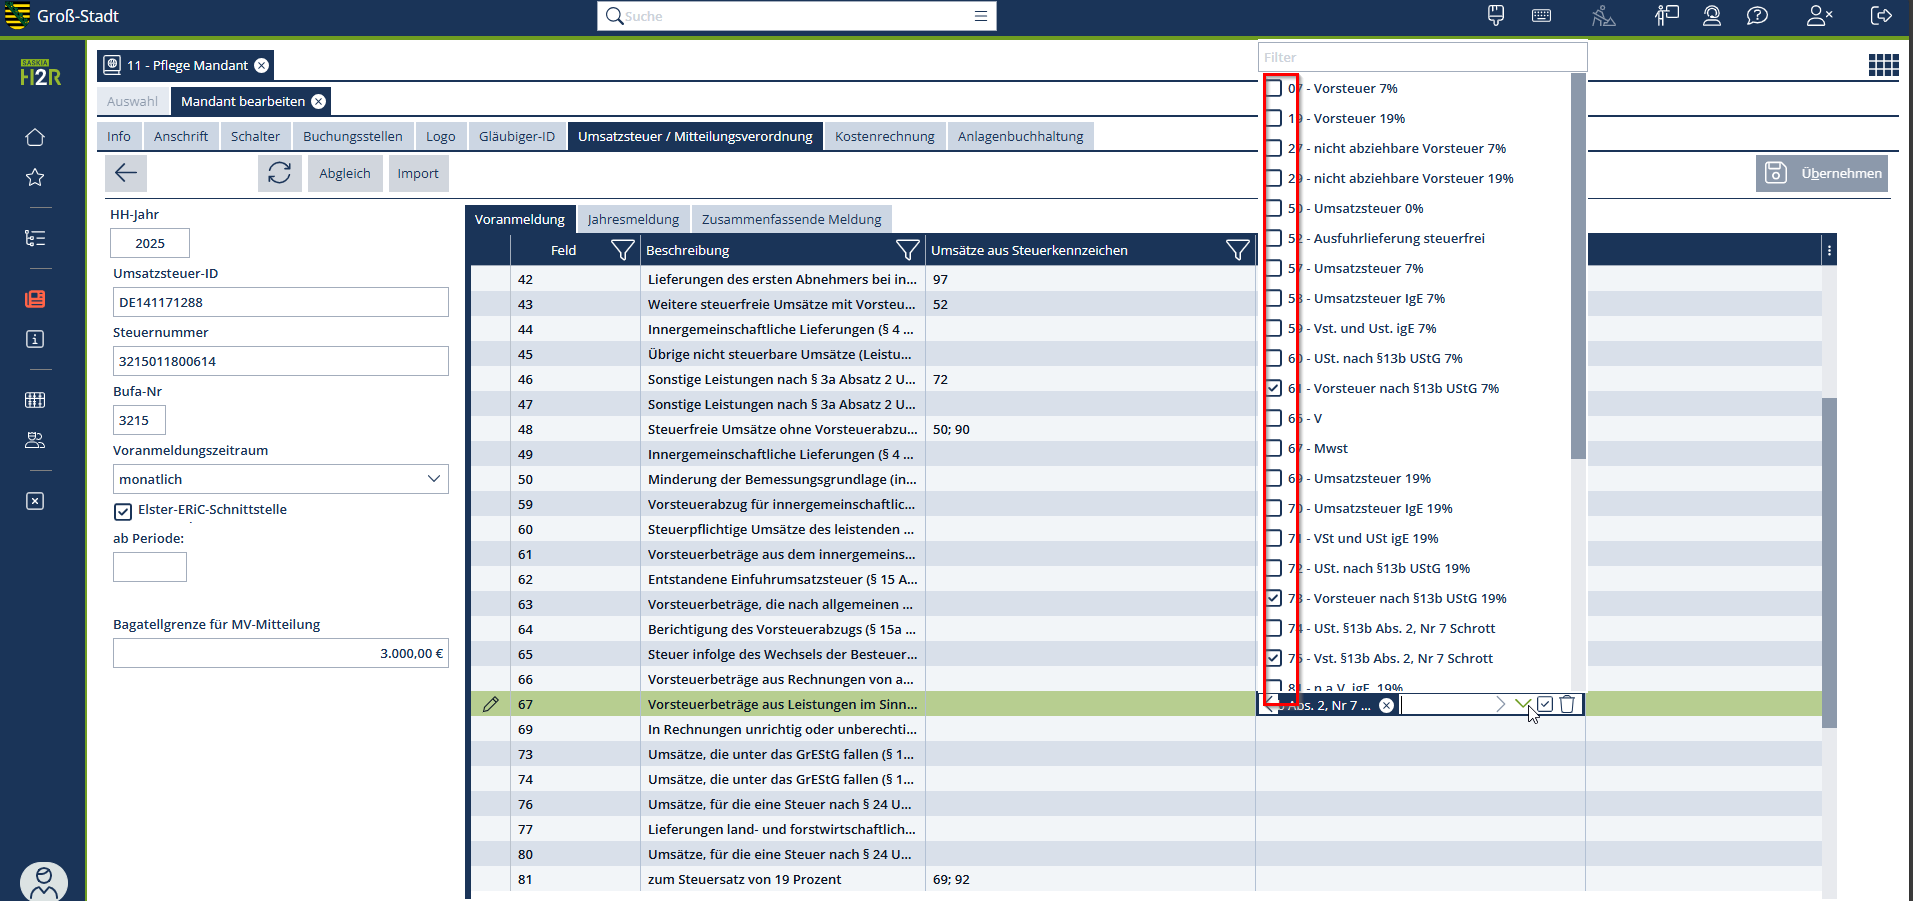Image resolution: width=1913 pixels, height=901 pixels.
Task: Open favorites star in the sidebar
Action: tap(35, 177)
